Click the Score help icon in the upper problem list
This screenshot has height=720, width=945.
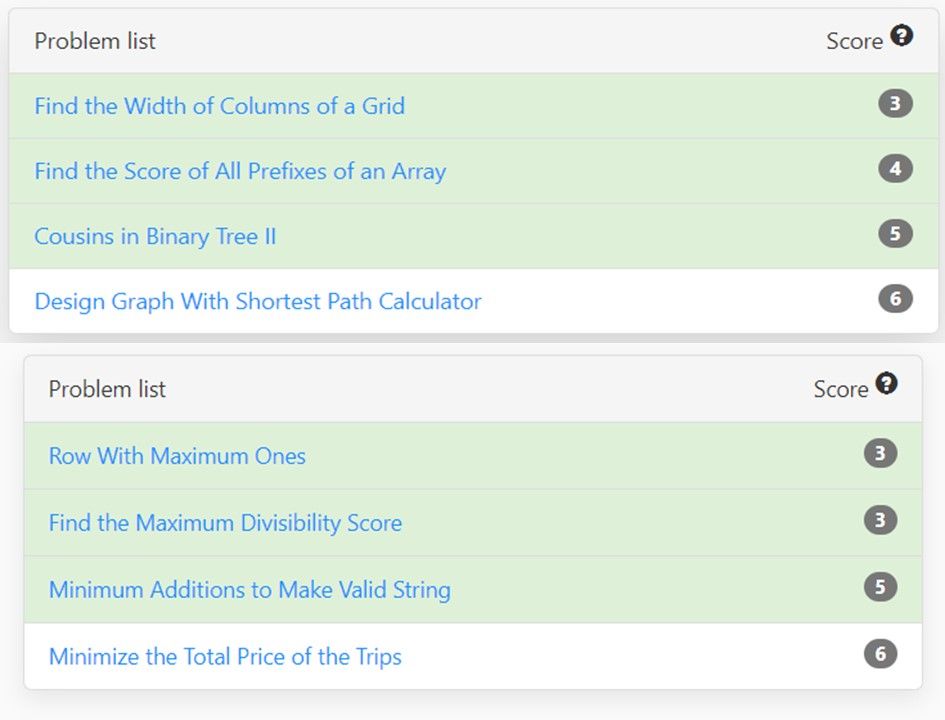(x=902, y=36)
